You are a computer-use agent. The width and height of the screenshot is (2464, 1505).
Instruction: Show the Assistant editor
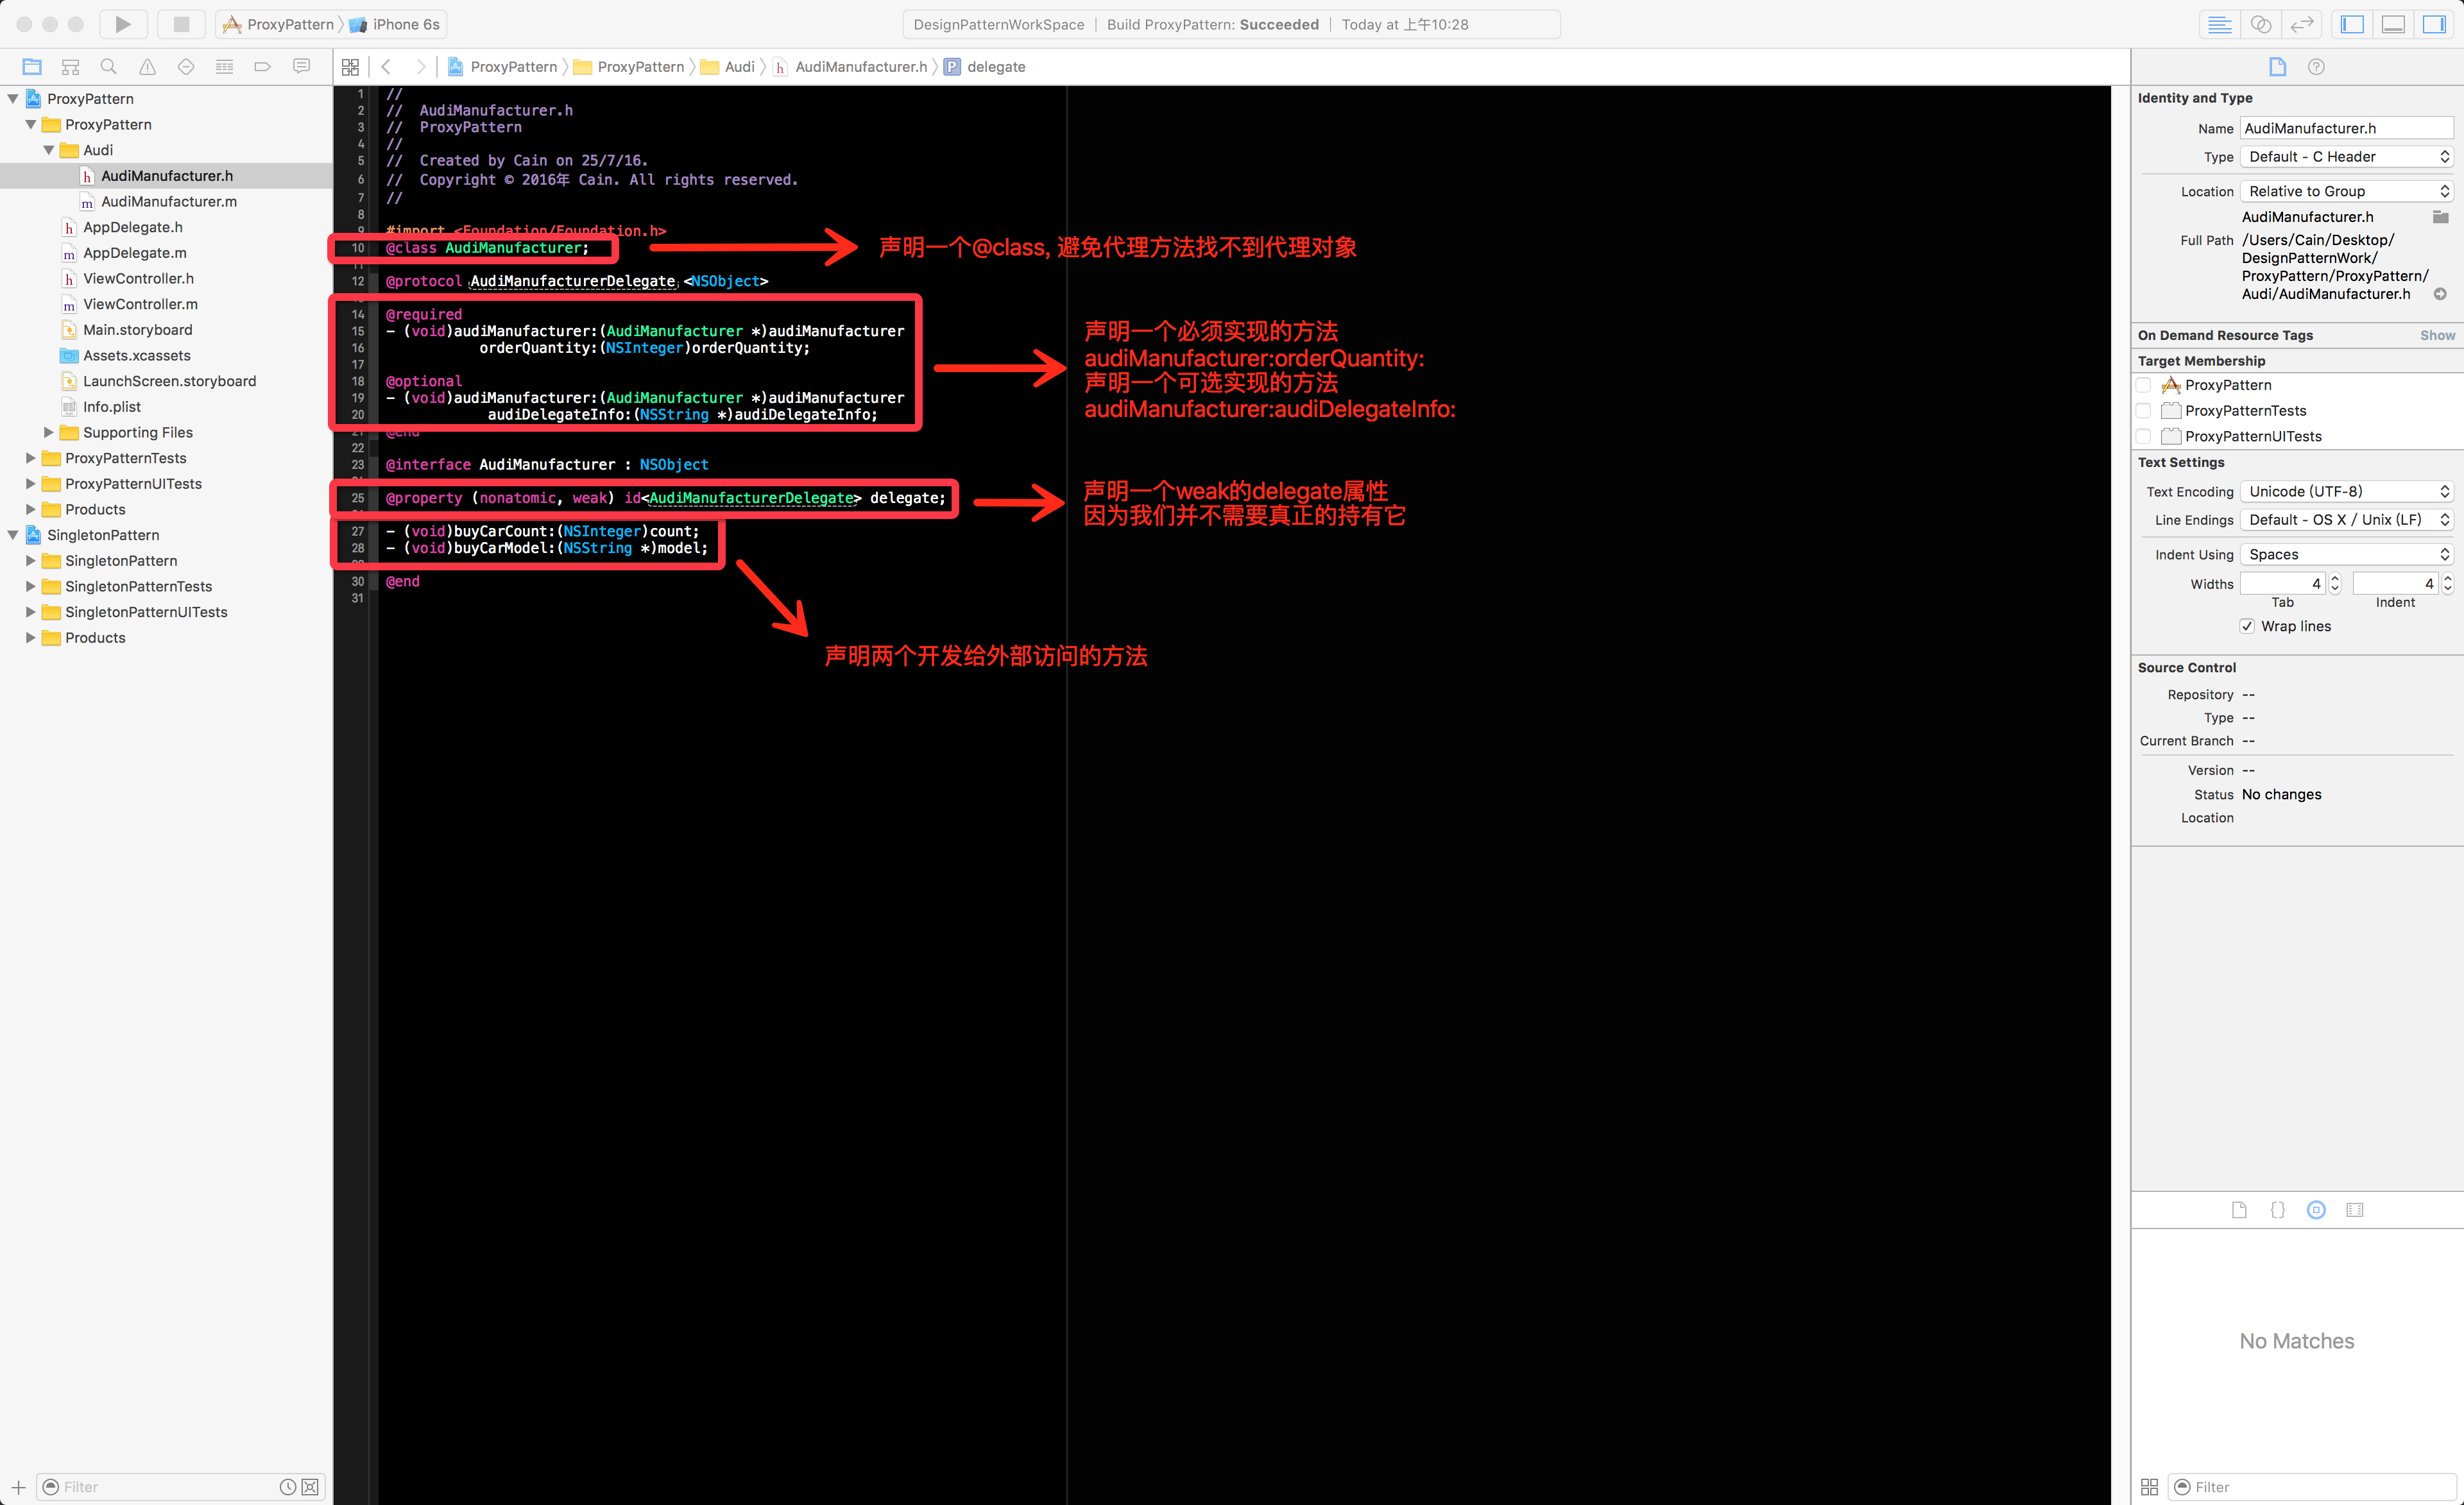(x=2260, y=24)
